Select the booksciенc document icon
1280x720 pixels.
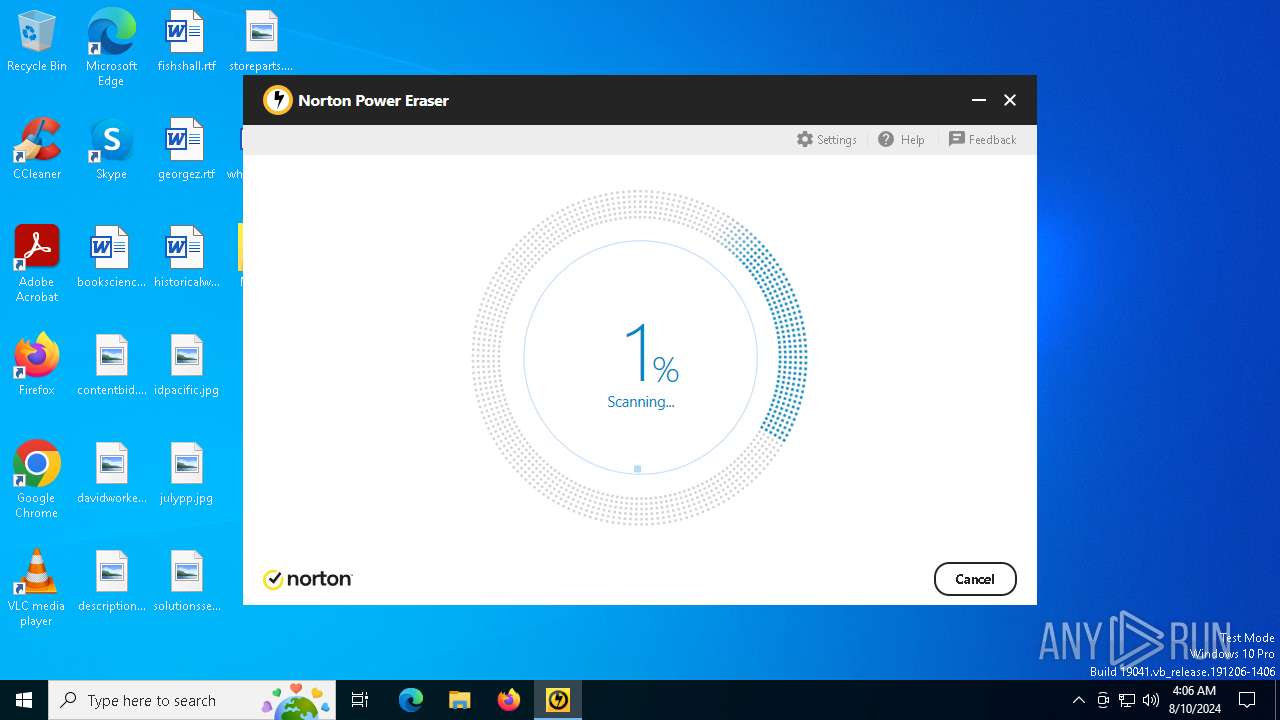[x=111, y=257]
